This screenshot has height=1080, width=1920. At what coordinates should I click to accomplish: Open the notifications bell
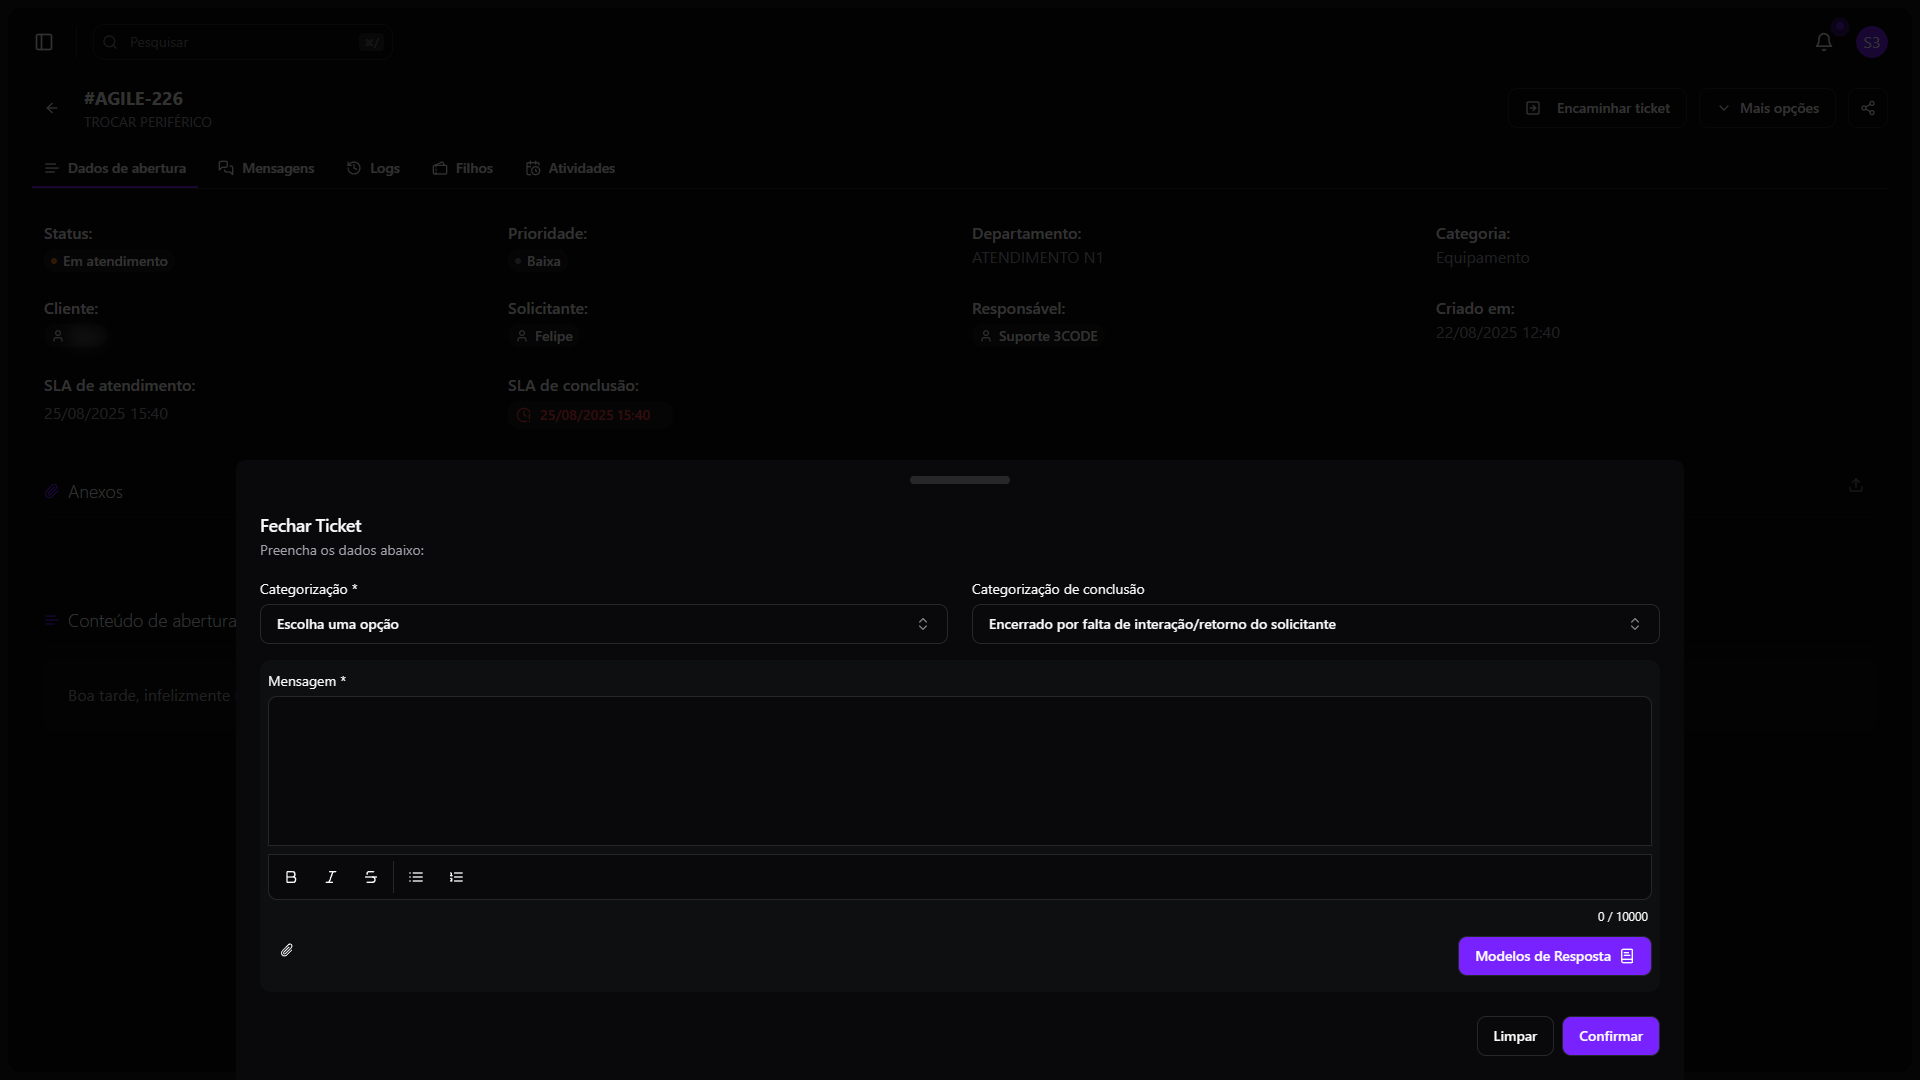(x=1824, y=42)
